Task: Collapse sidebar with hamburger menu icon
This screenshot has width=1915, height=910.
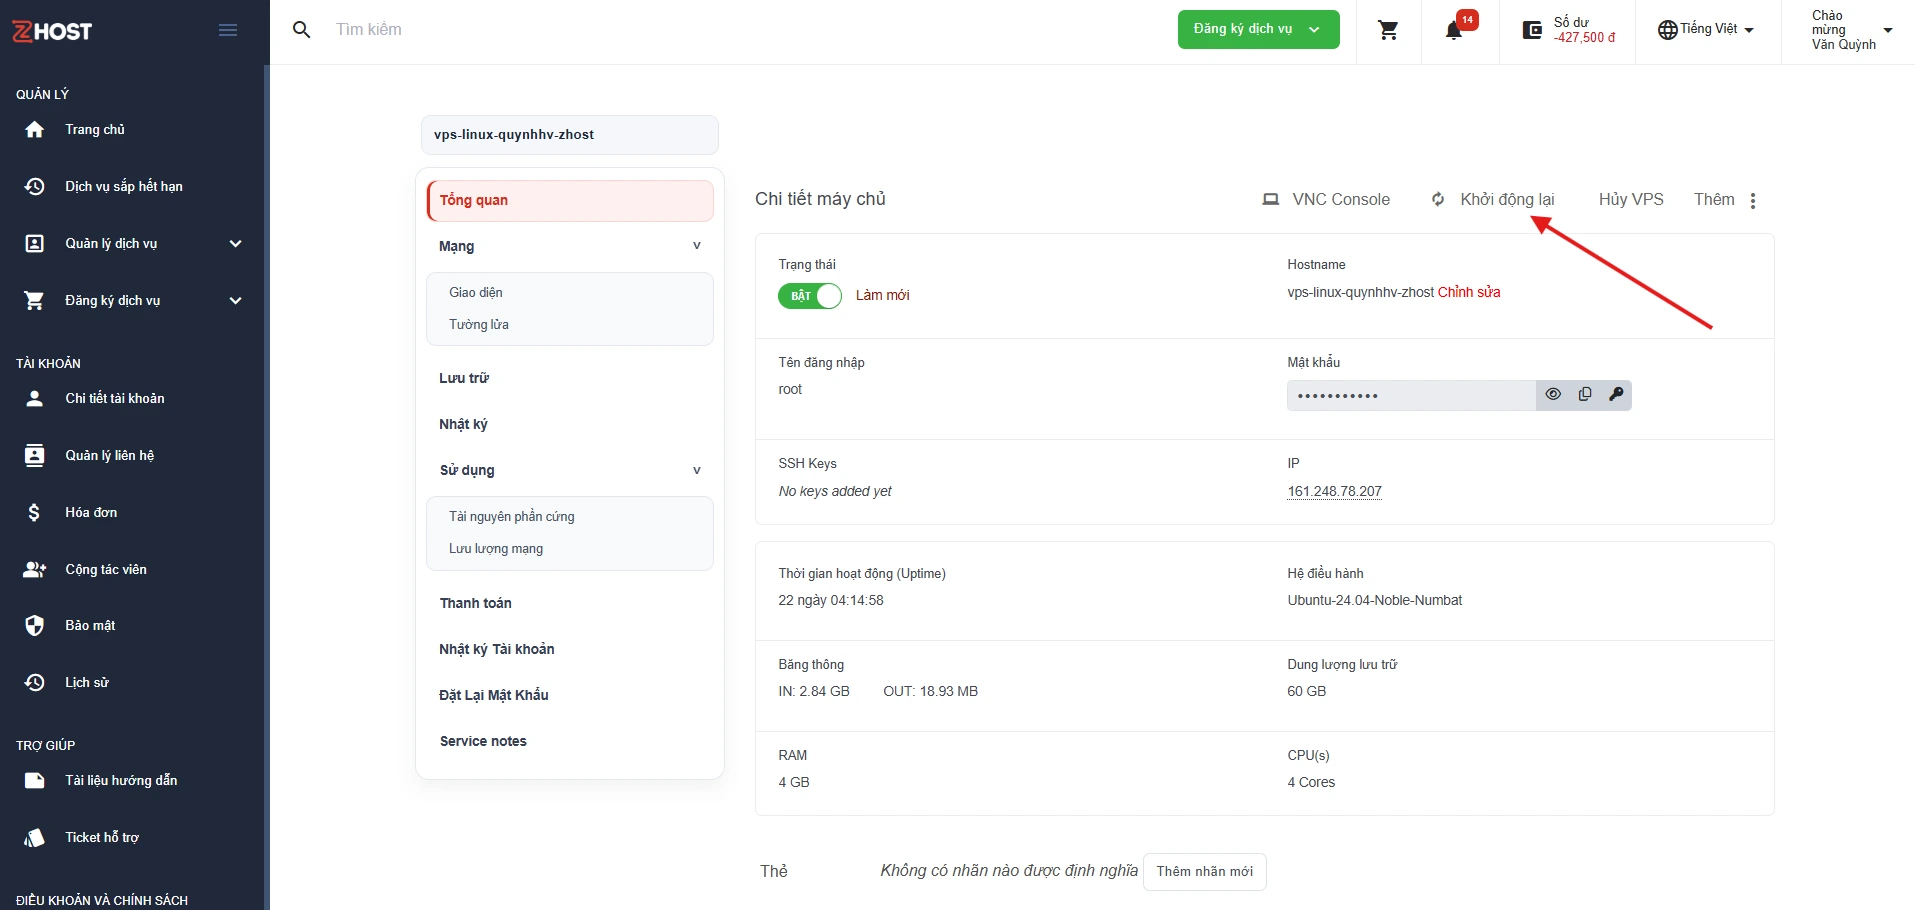Action: click(228, 30)
